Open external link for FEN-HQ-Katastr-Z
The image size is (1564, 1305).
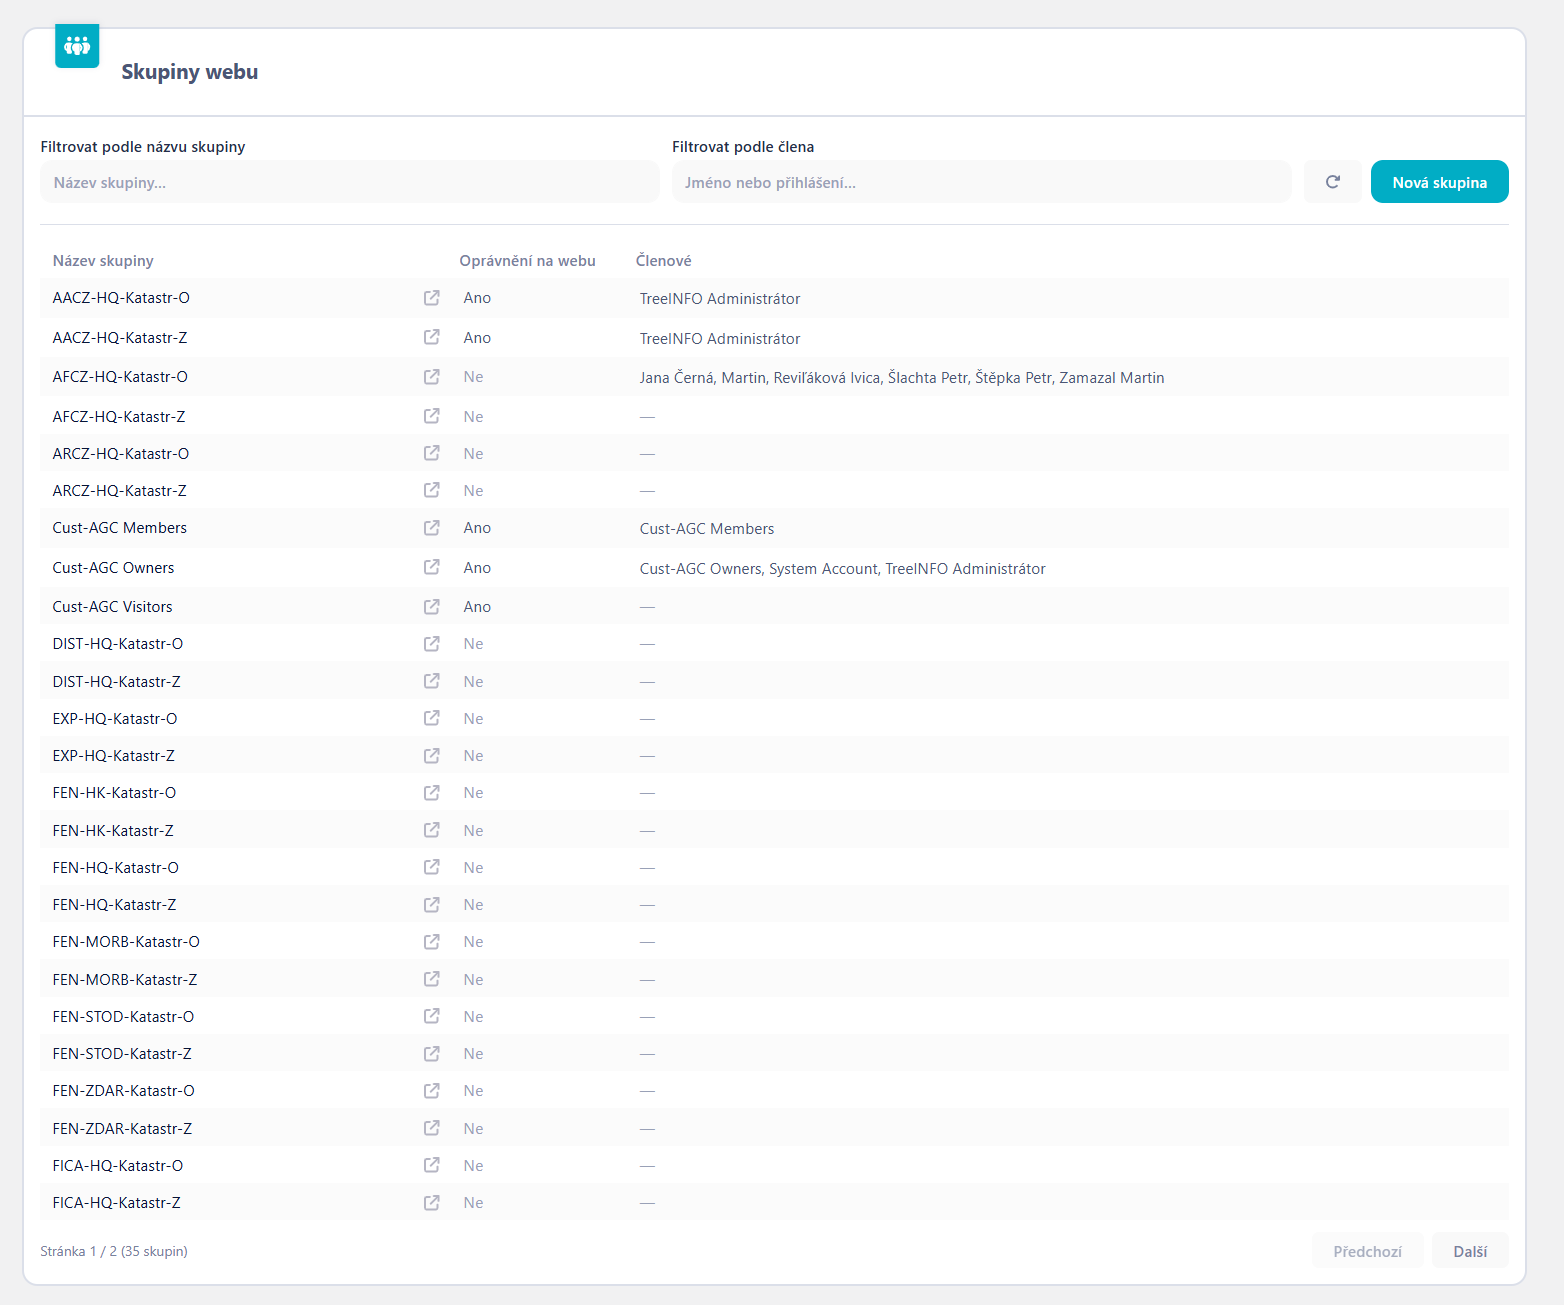(x=432, y=905)
